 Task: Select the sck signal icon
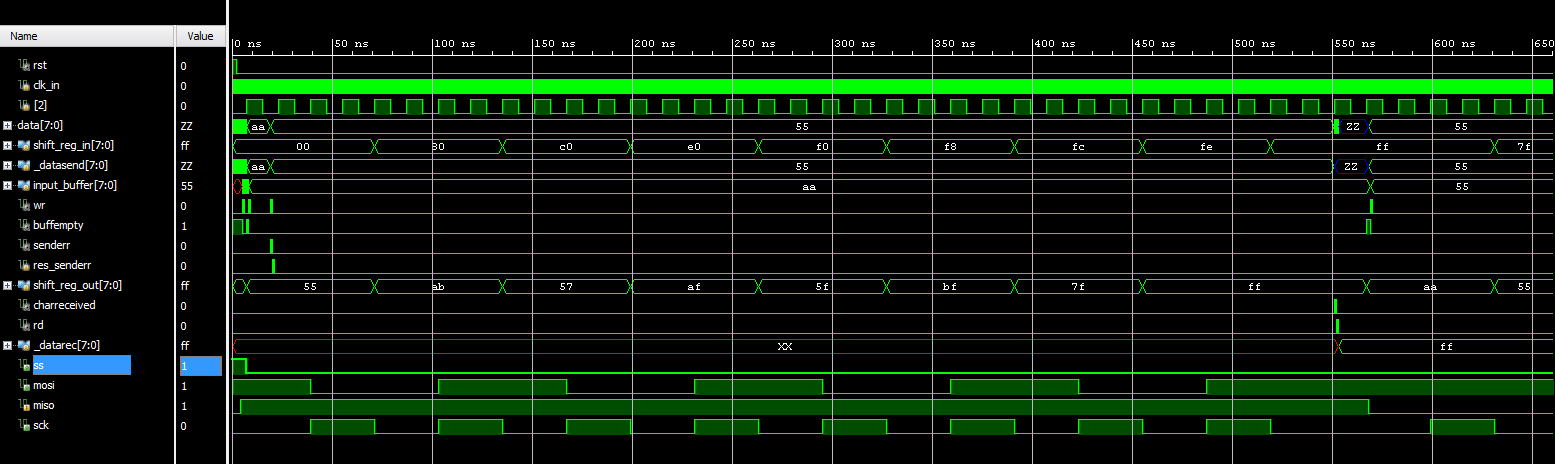click(25, 426)
